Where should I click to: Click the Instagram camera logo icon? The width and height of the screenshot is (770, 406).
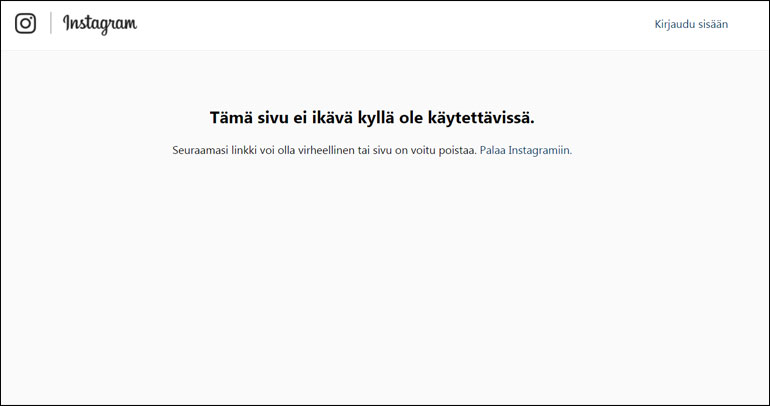(25, 23)
